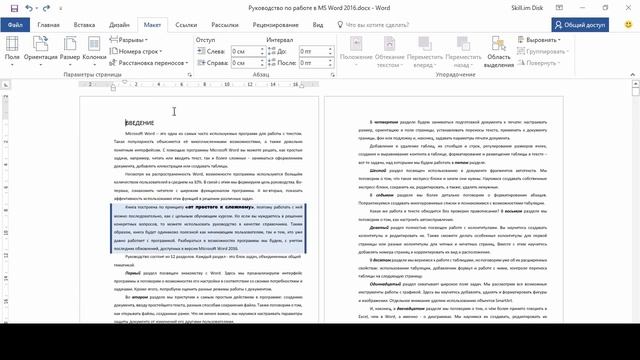Viewport: 640px width, 360px height.
Task: Decrease the Справа indent value
Action: point(262,65)
